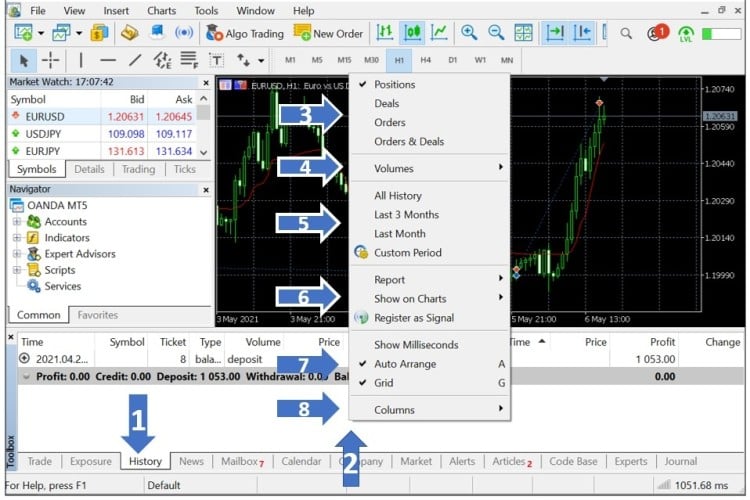Uncheck the Positions option in context menu
Image resolution: width=750 pixels, height=500 pixels.
(x=394, y=84)
